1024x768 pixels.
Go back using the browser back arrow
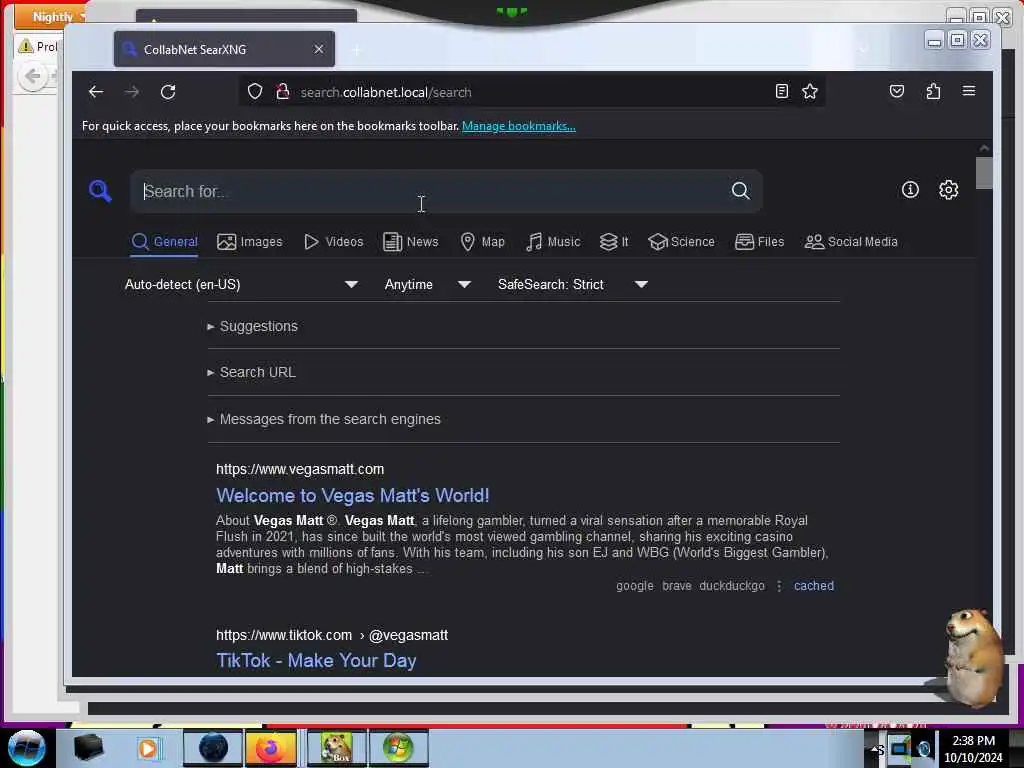pos(96,92)
